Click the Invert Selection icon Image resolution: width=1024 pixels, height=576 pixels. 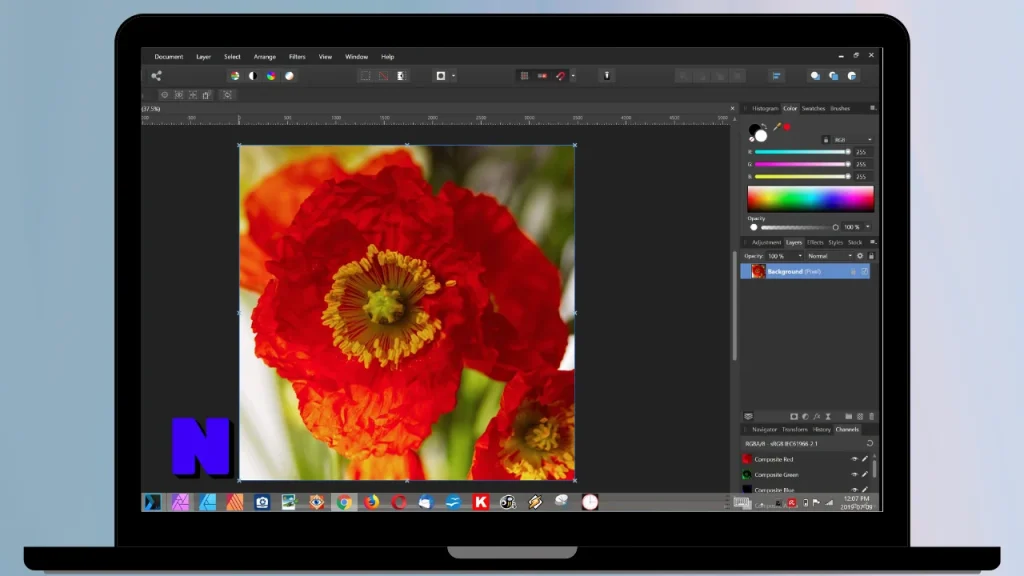402,76
